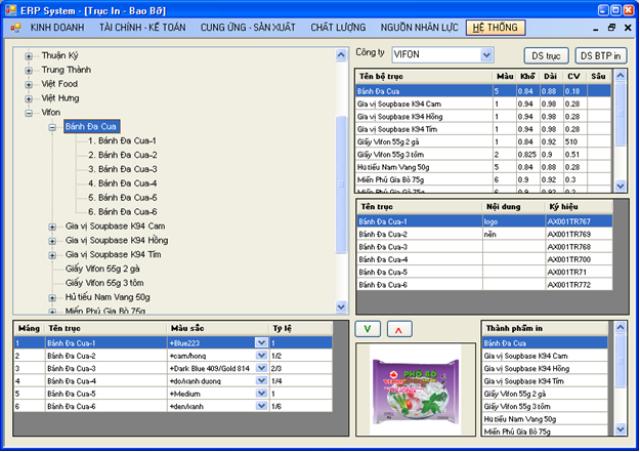Expand the Việt Hưng tree node
This screenshot has width=640, height=452.
click(29, 99)
